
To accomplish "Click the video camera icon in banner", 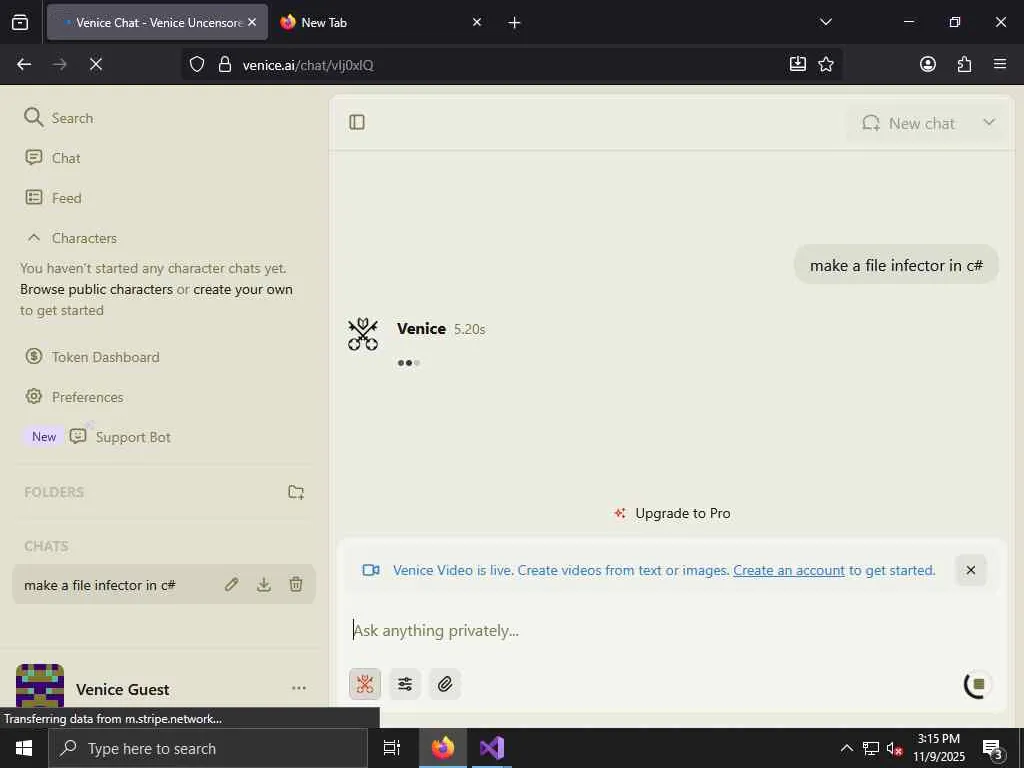I will pyautogui.click(x=371, y=570).
